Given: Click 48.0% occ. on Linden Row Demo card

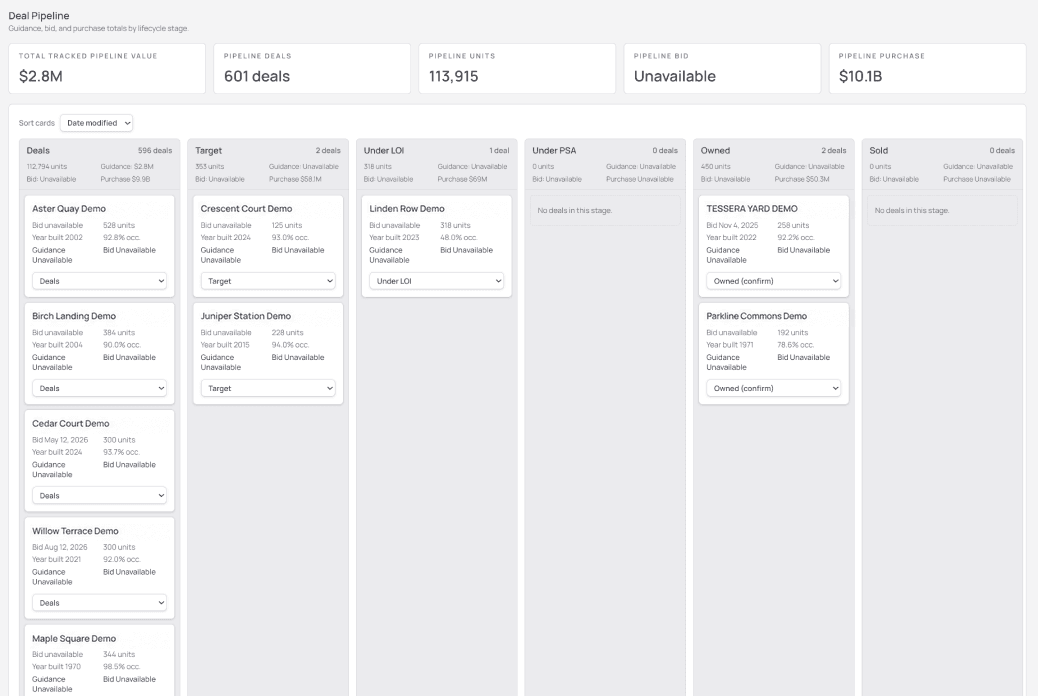Looking at the screenshot, I should coord(459,237).
